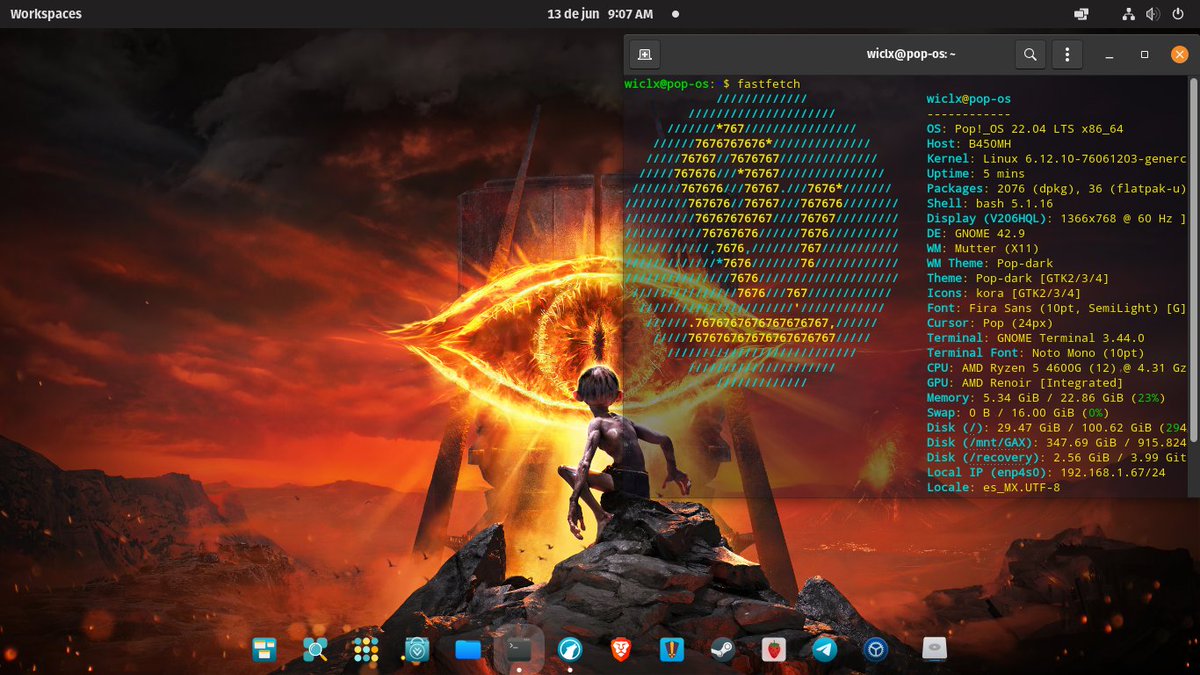Open the Workspaces overview
The width and height of the screenshot is (1200, 675).
pyautogui.click(x=46, y=14)
